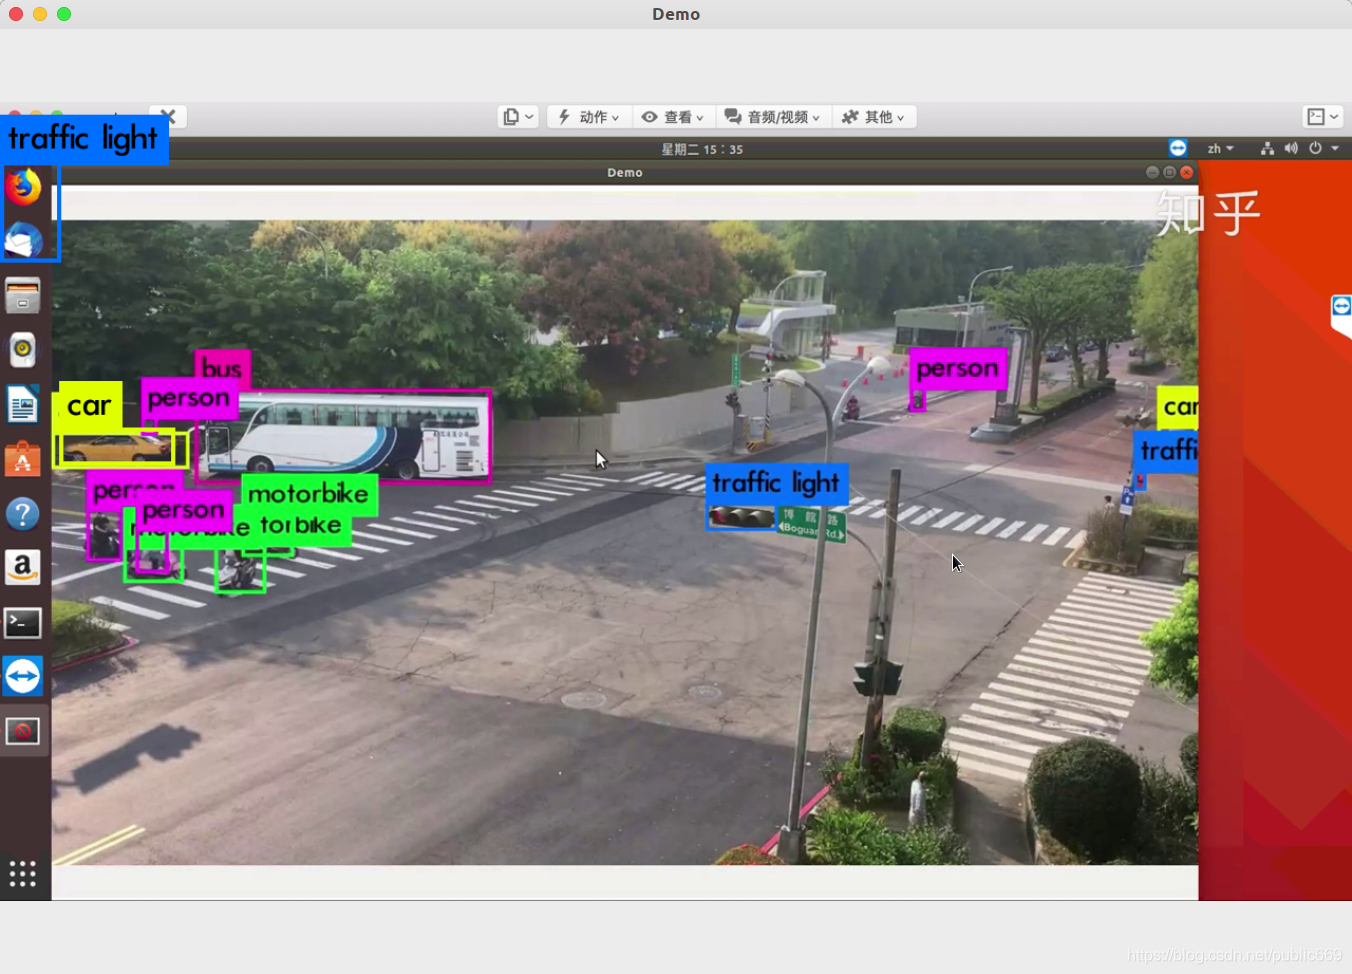Screen dimensions: 1352x974
Task: Open the 动作 actions menu
Action: pos(589,117)
